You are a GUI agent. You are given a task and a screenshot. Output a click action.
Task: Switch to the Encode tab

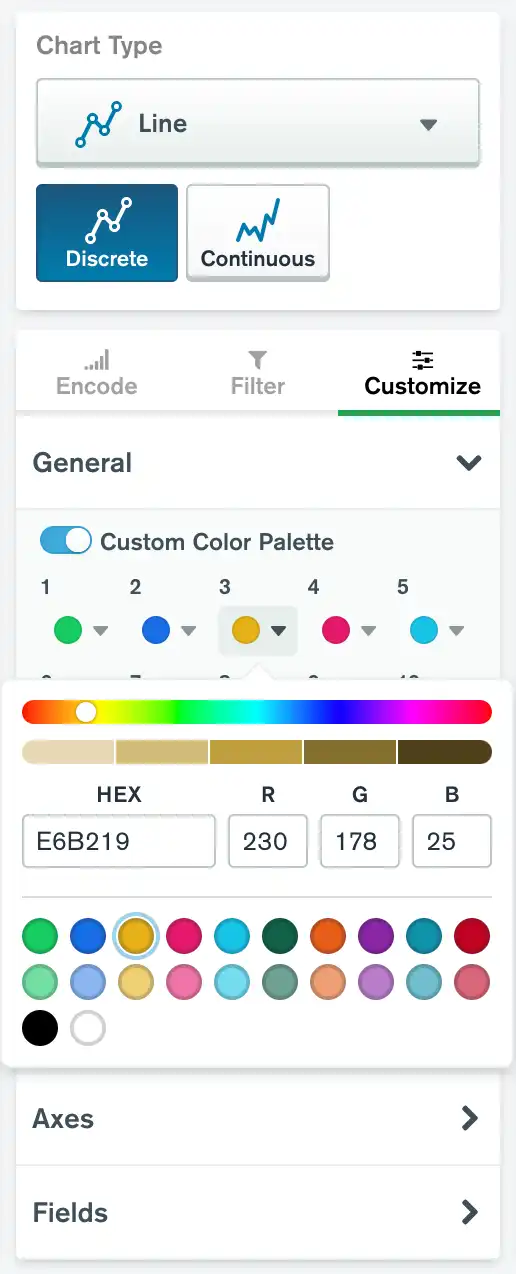[97, 373]
